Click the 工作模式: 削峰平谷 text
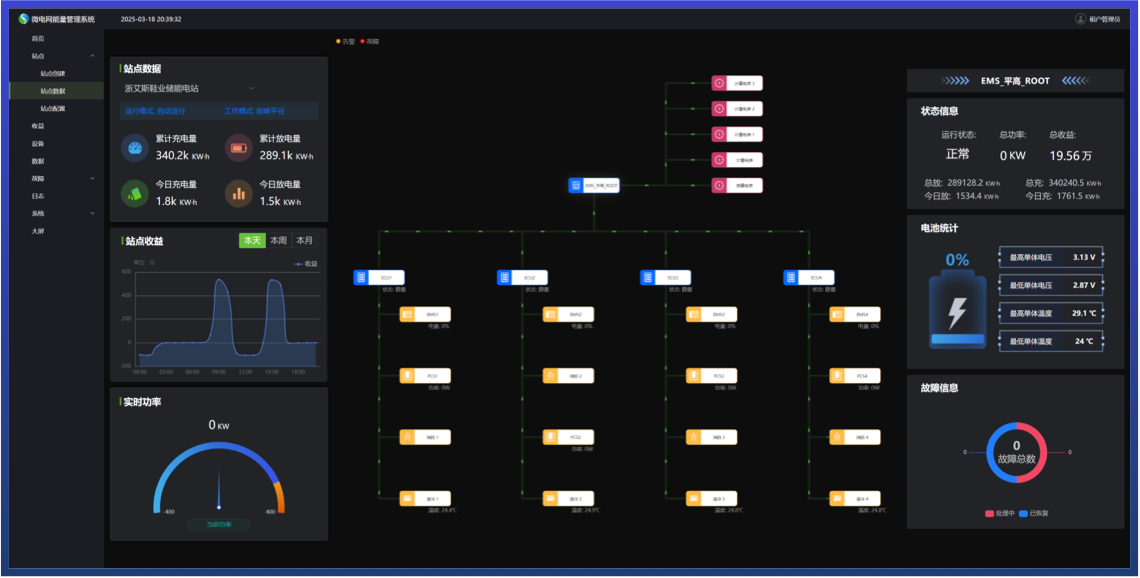Viewport: 1140px width, 578px height. [254, 111]
